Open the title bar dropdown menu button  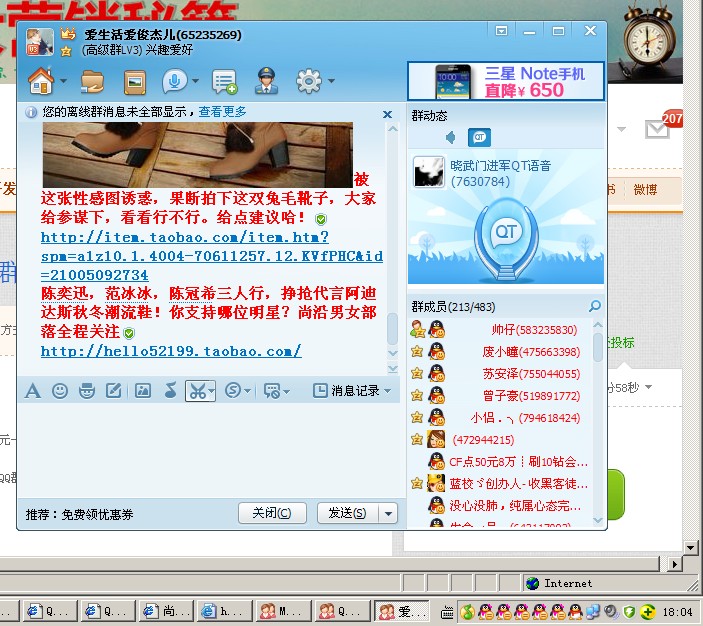coord(501,31)
